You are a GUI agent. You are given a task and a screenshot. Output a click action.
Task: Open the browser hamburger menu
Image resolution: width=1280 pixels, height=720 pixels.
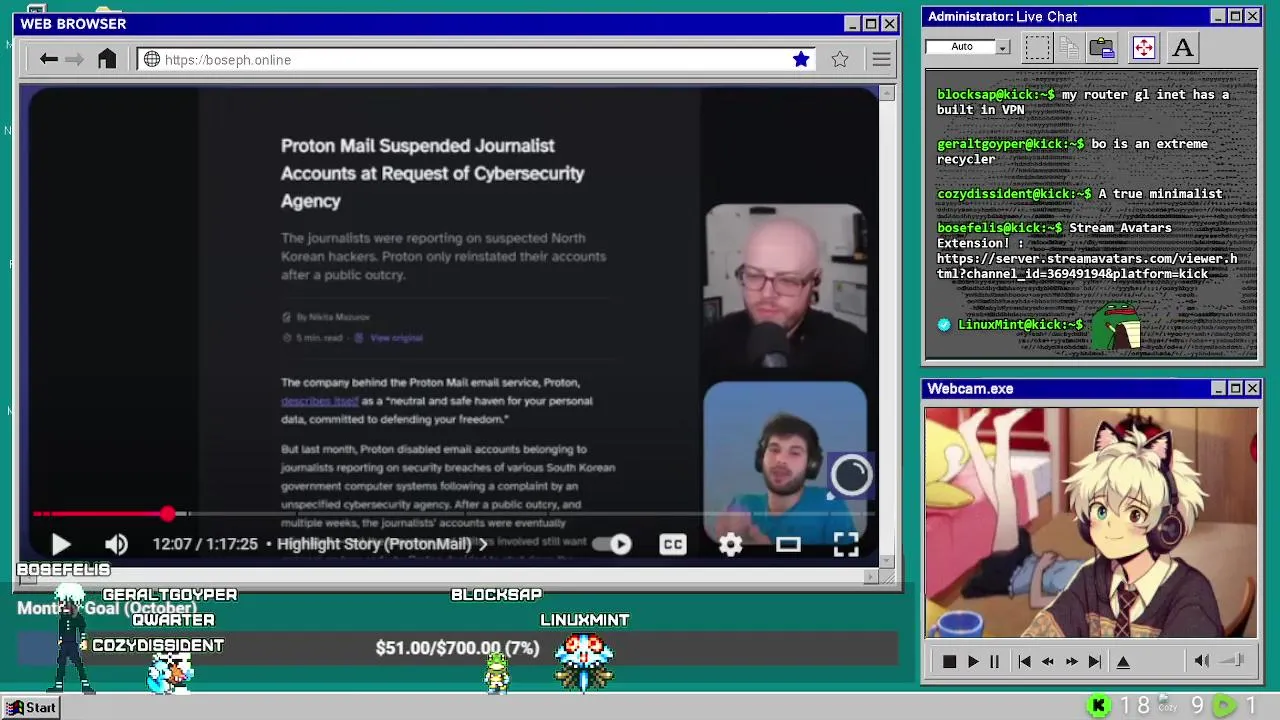(x=881, y=59)
